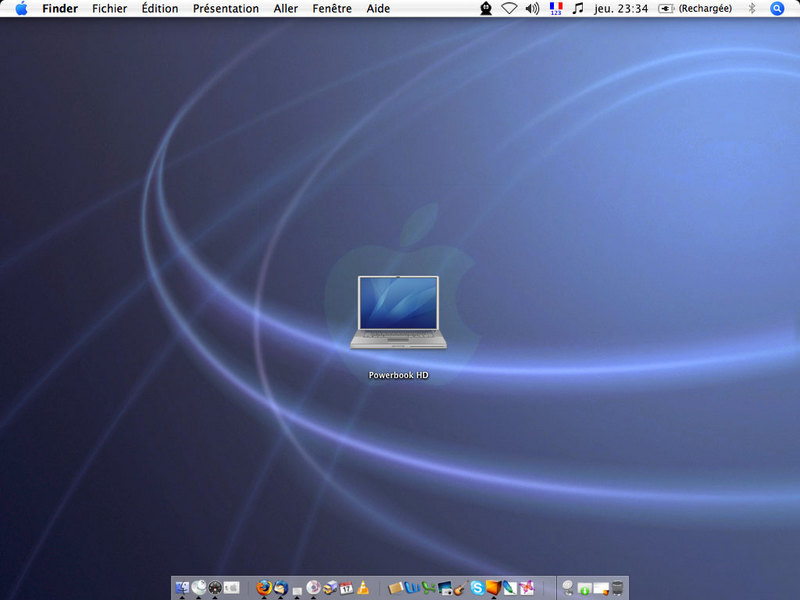Open the pink butterfly app in Dock

(x=527, y=588)
